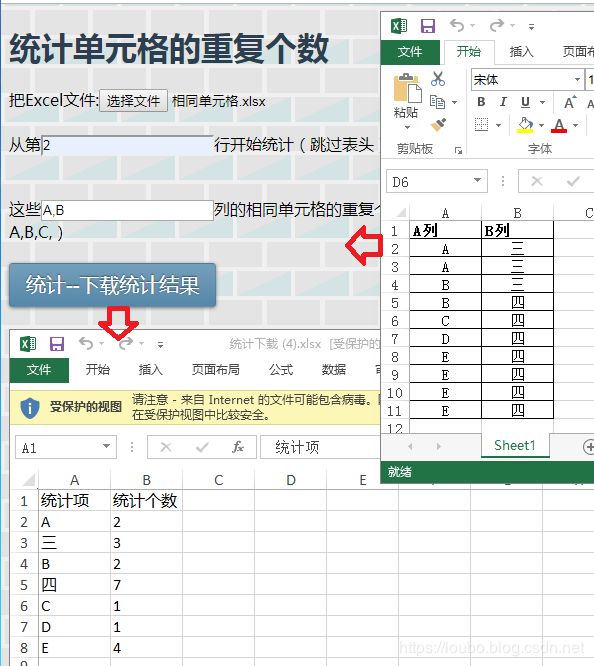Switch to the 开始 tab in the lower Excel window
The image size is (594, 666).
[x=98, y=370]
